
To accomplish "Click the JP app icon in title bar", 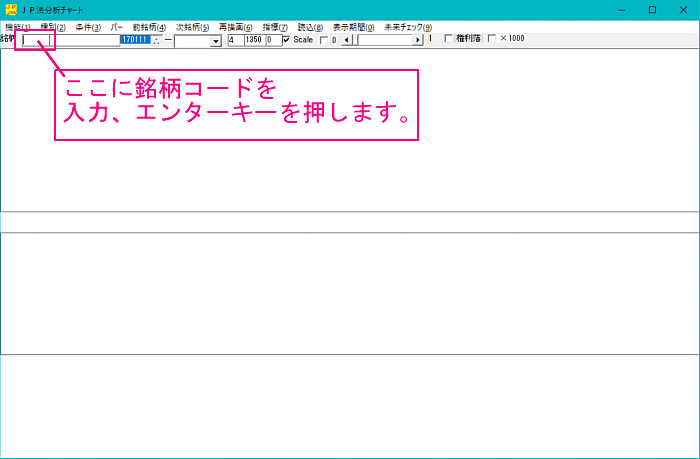I will (x=11, y=10).
